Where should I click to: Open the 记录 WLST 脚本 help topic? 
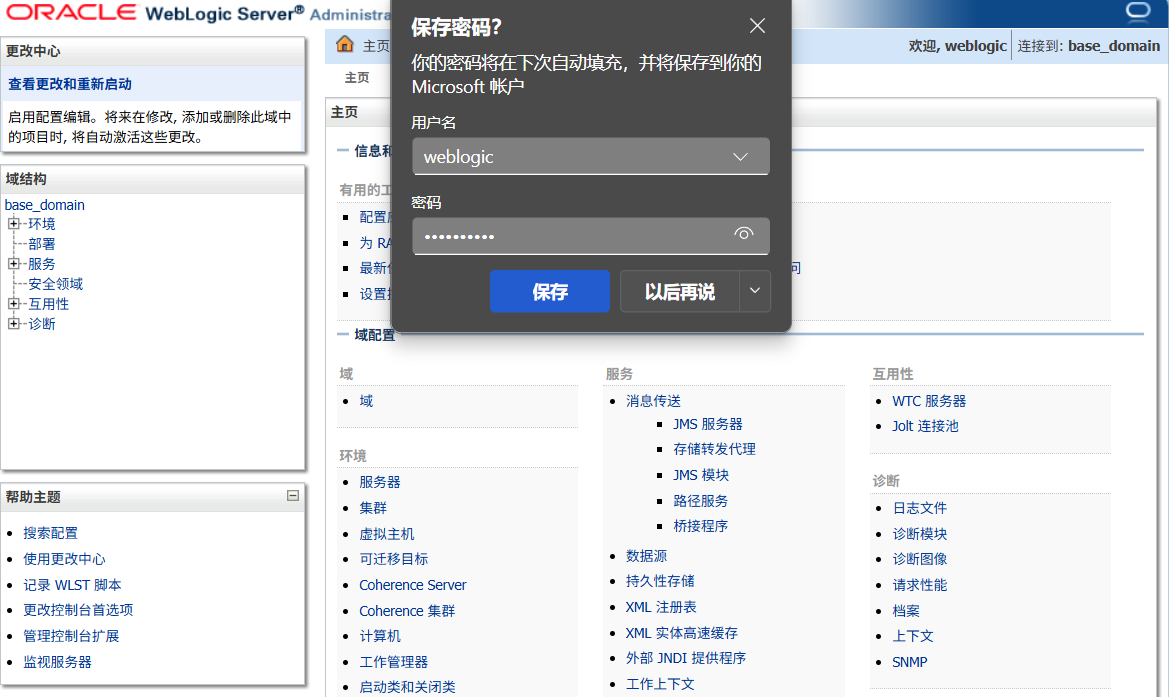click(72, 585)
